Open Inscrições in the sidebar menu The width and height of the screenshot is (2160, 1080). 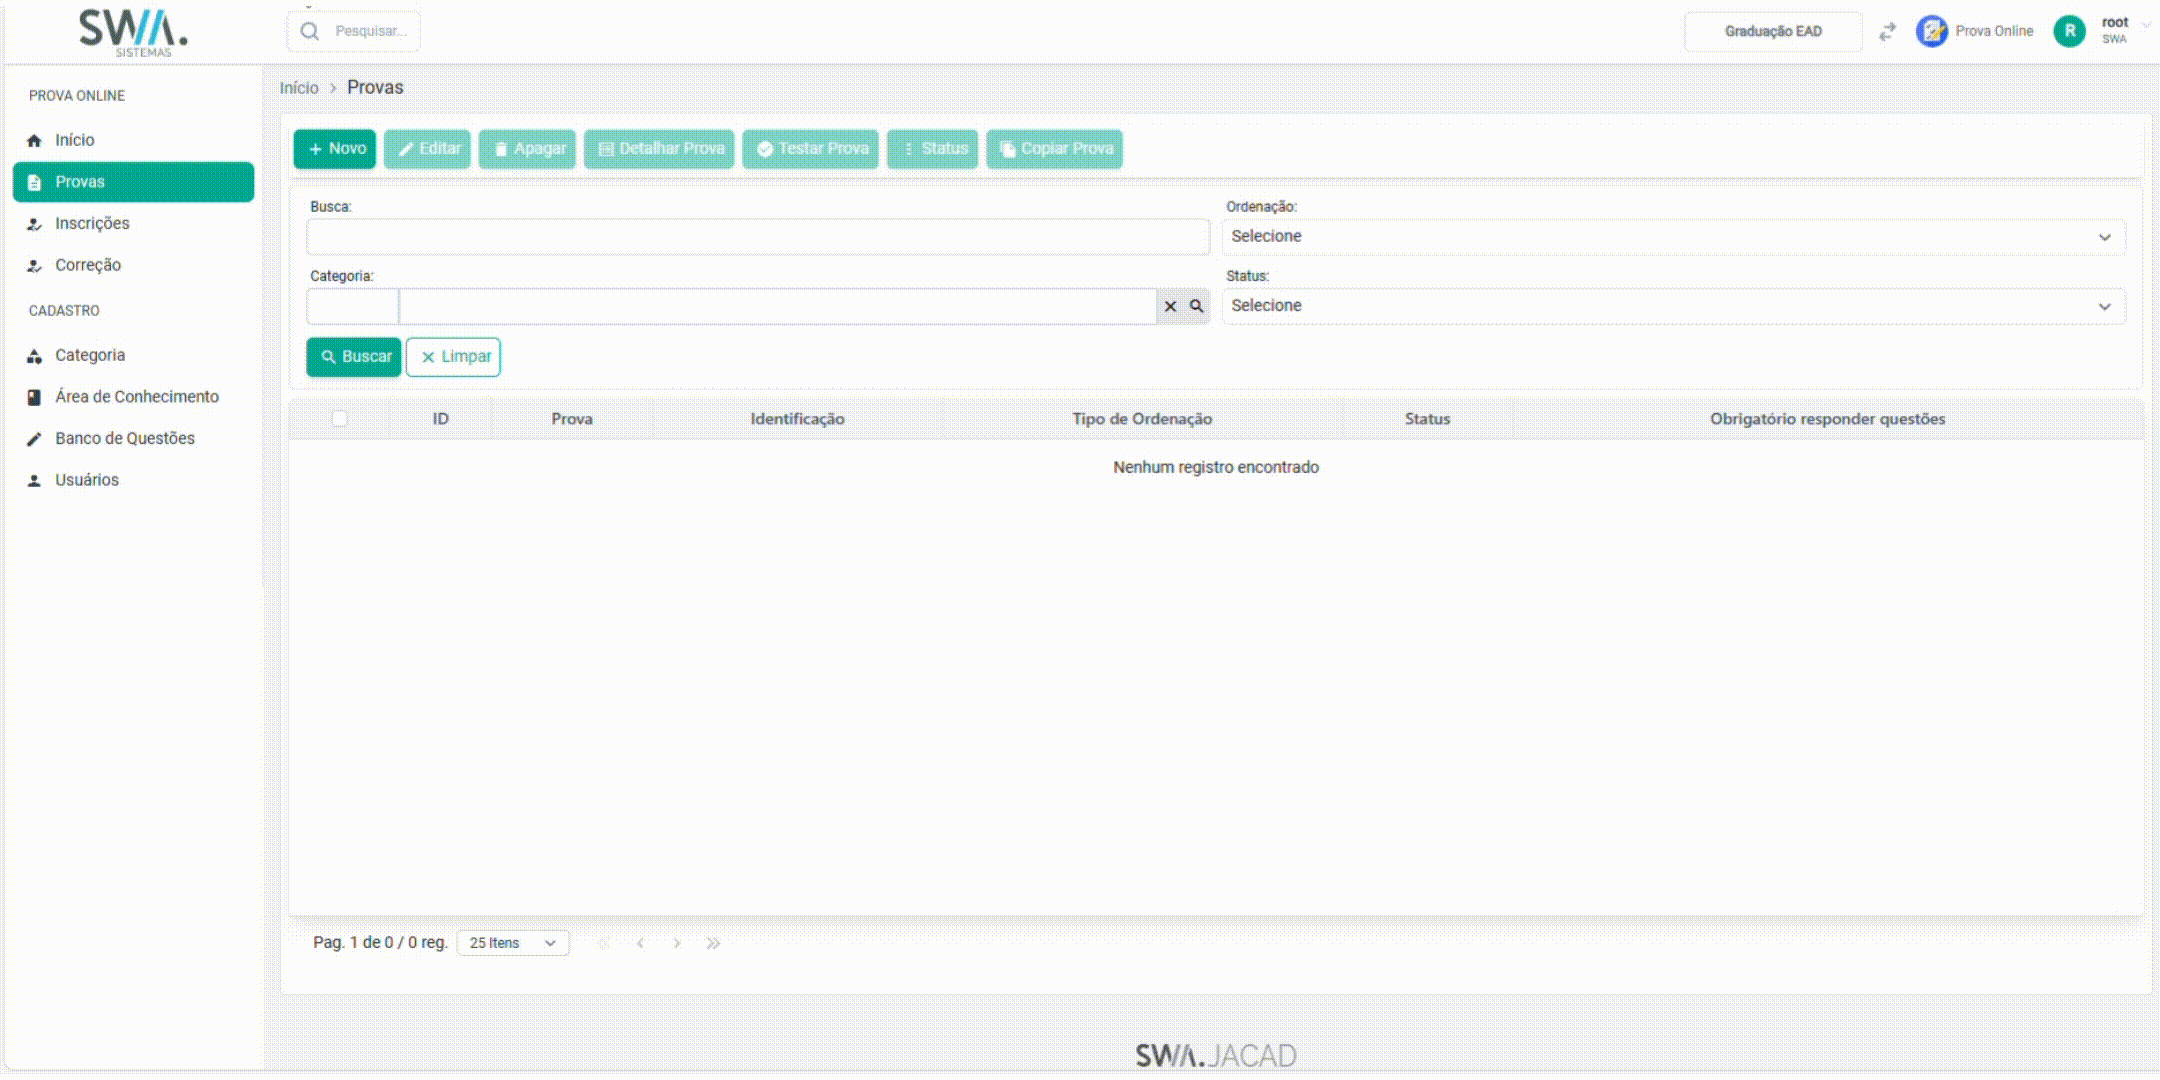pyautogui.click(x=92, y=223)
